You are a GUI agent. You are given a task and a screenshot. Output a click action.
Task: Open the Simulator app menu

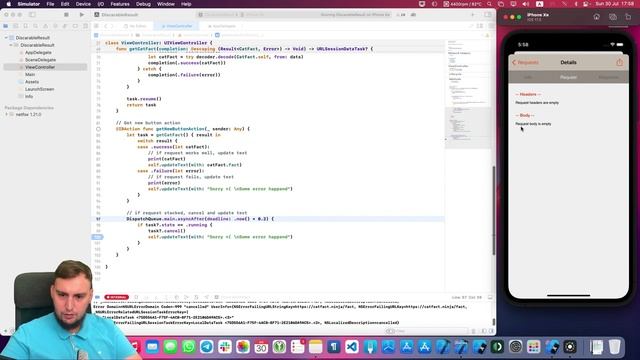point(29,4)
